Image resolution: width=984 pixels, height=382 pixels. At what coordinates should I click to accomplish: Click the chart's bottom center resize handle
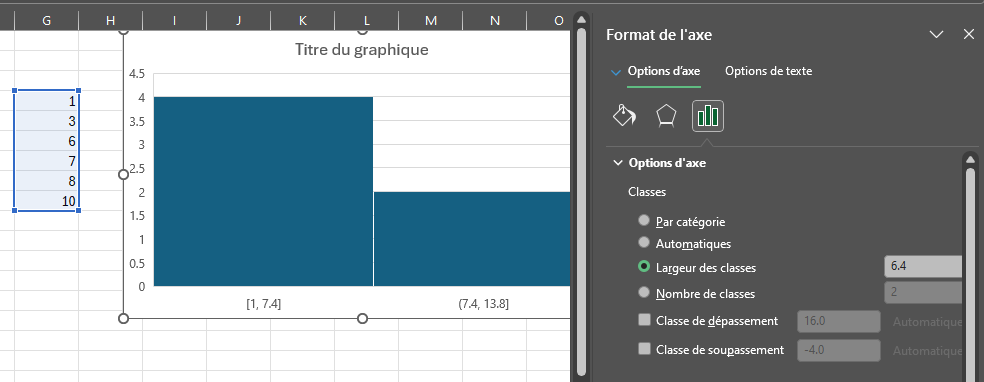click(362, 319)
